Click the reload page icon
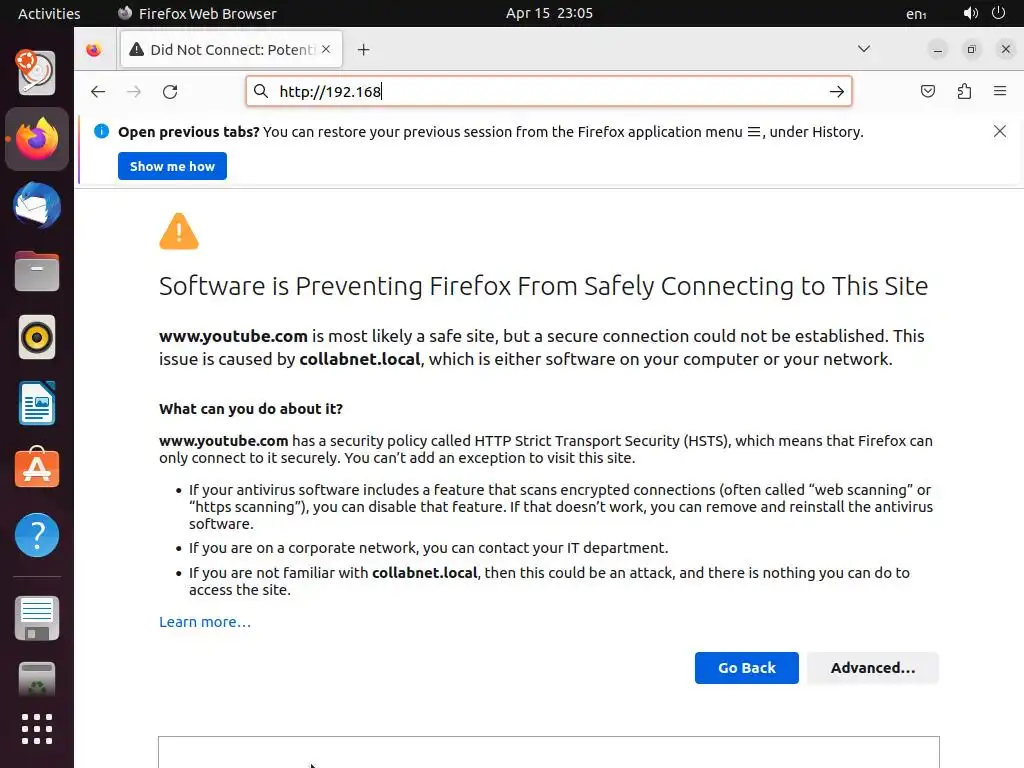Image resolution: width=1024 pixels, height=768 pixels. (x=170, y=92)
